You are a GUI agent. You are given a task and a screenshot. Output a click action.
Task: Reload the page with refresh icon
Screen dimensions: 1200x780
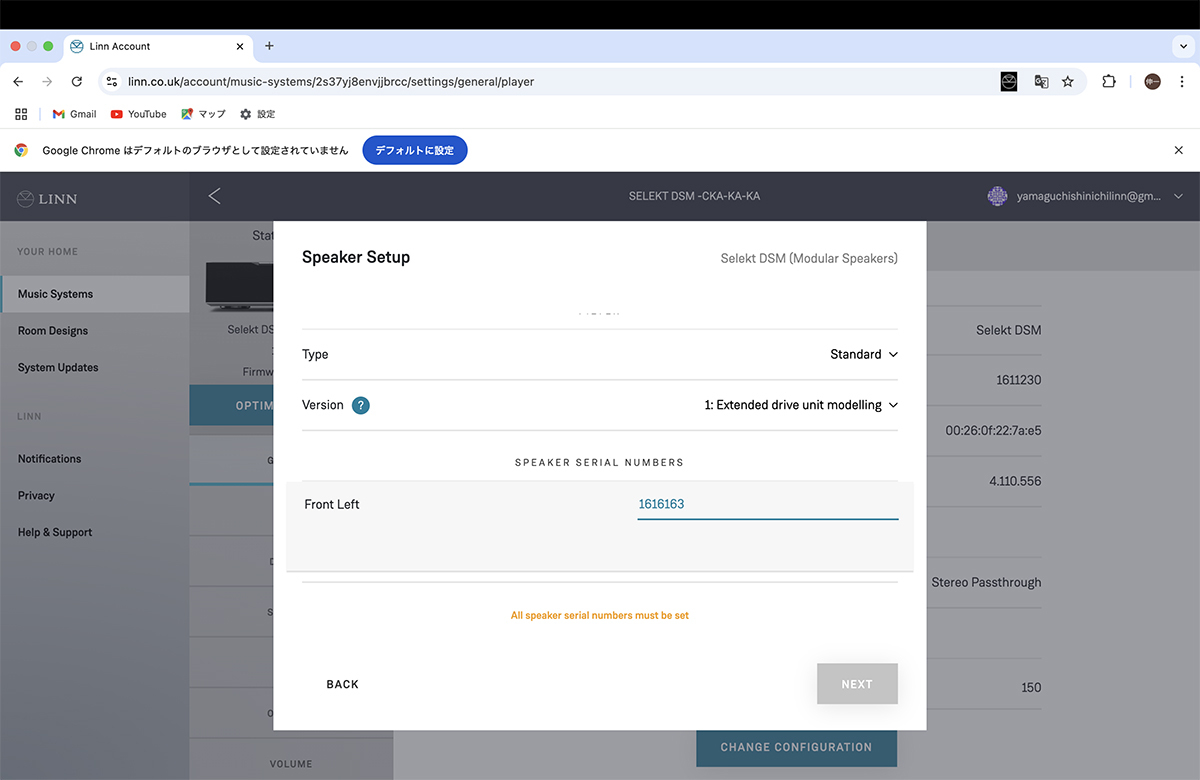click(77, 82)
